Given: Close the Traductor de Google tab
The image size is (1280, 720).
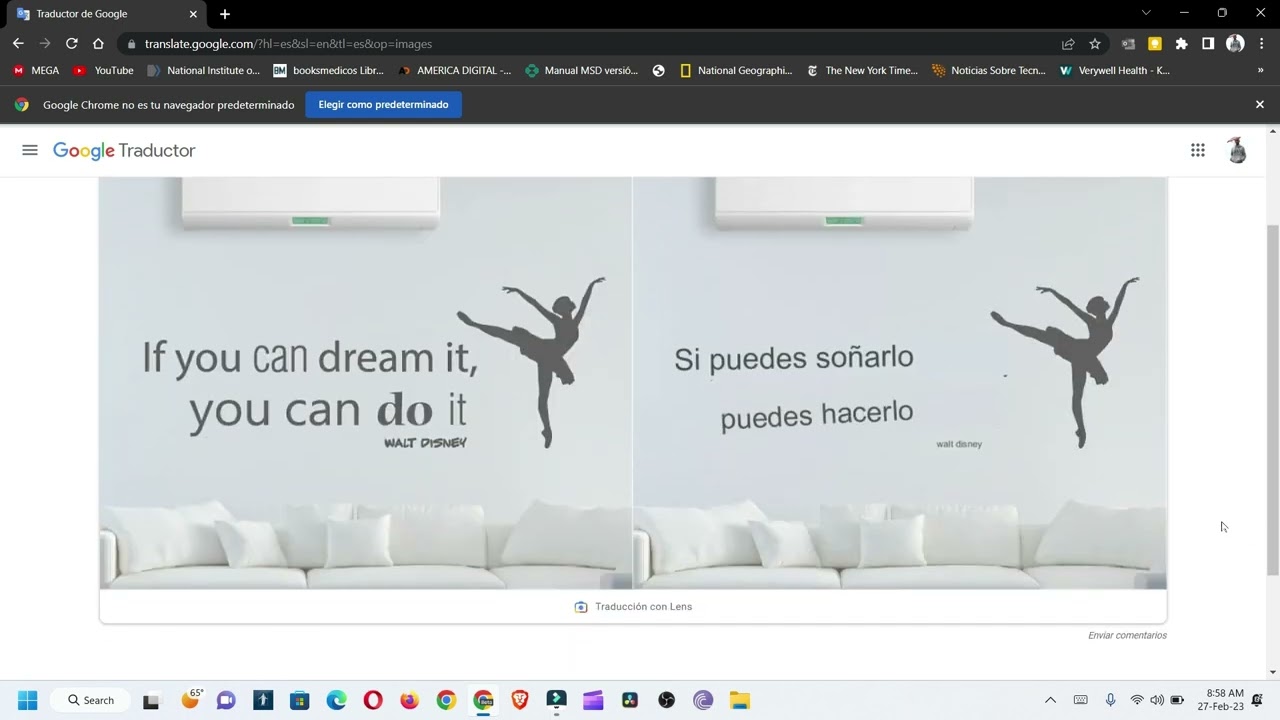Looking at the screenshot, I should pyautogui.click(x=193, y=14).
